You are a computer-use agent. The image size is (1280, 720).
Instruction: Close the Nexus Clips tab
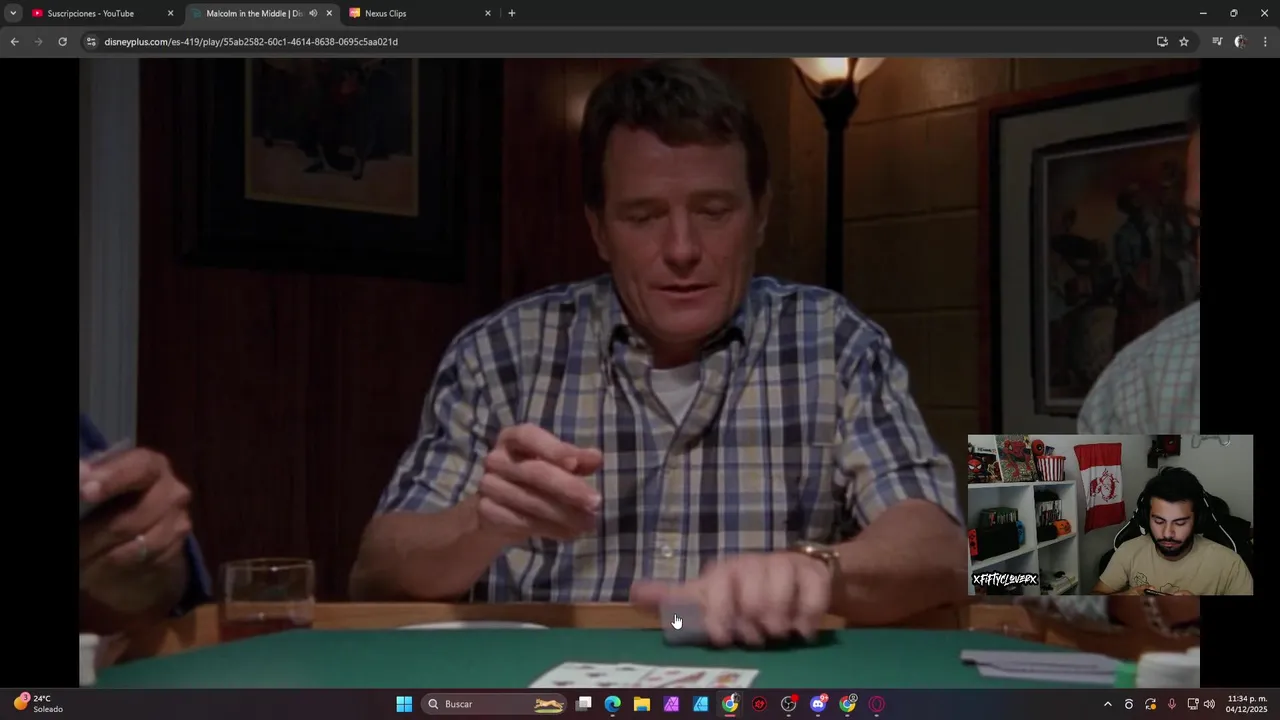coord(488,14)
